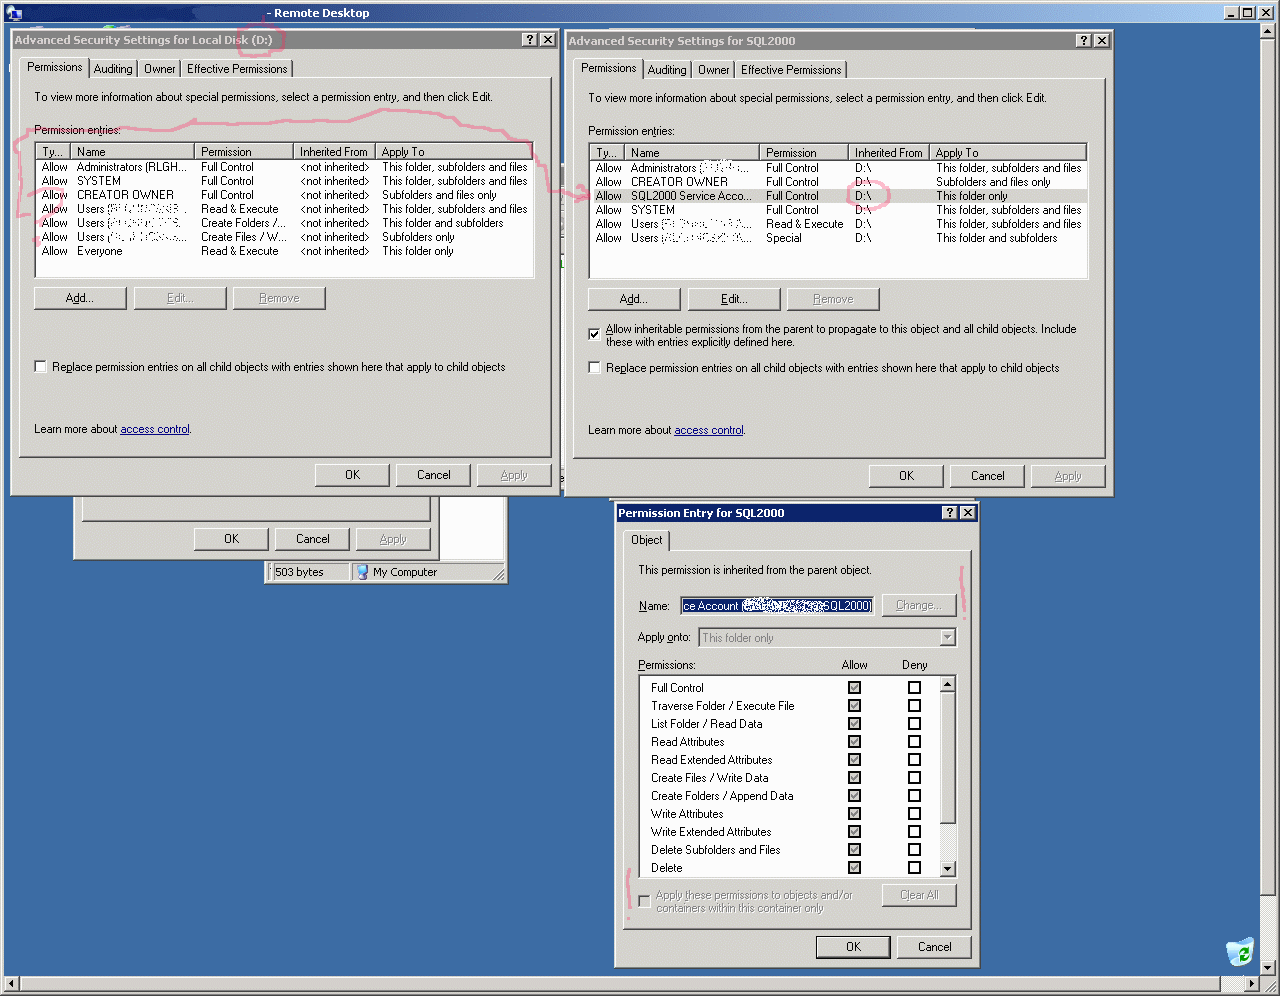Screen dimensions: 1280x996
Task: Select CREATOR OWNER entry in Local Disk list
Action: 285,195
